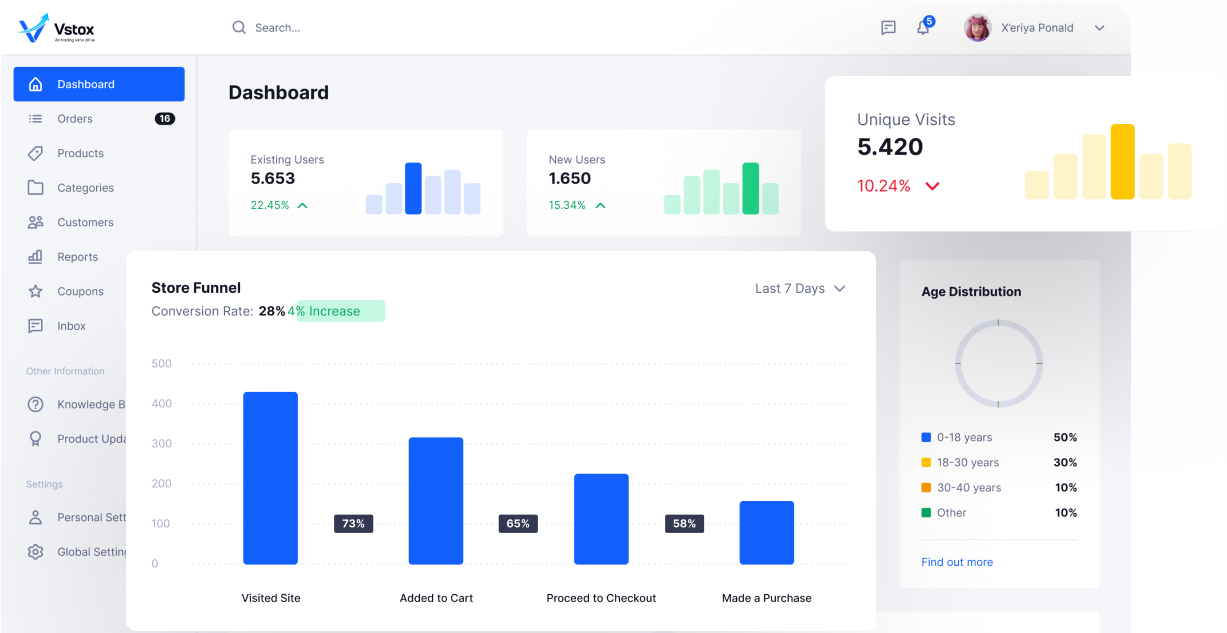Select Dashboard in the sidebar
The width and height of the screenshot is (1227, 633).
(99, 84)
